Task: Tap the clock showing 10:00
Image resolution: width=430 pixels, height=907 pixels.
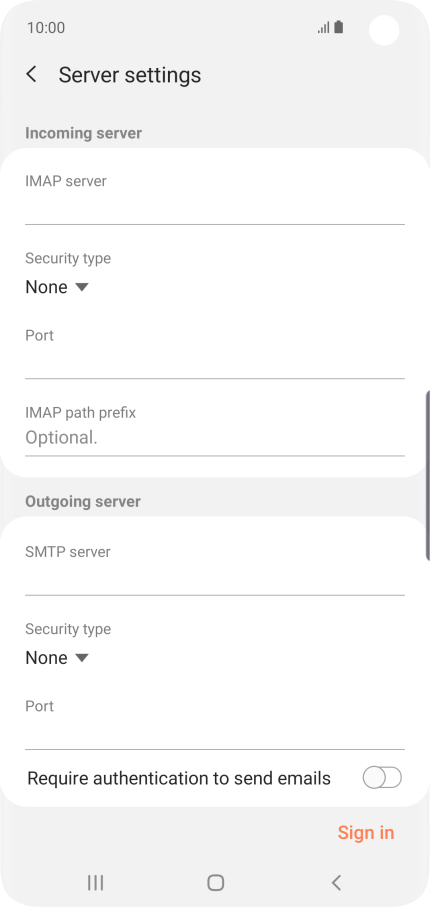Action: pyautogui.click(x=46, y=28)
